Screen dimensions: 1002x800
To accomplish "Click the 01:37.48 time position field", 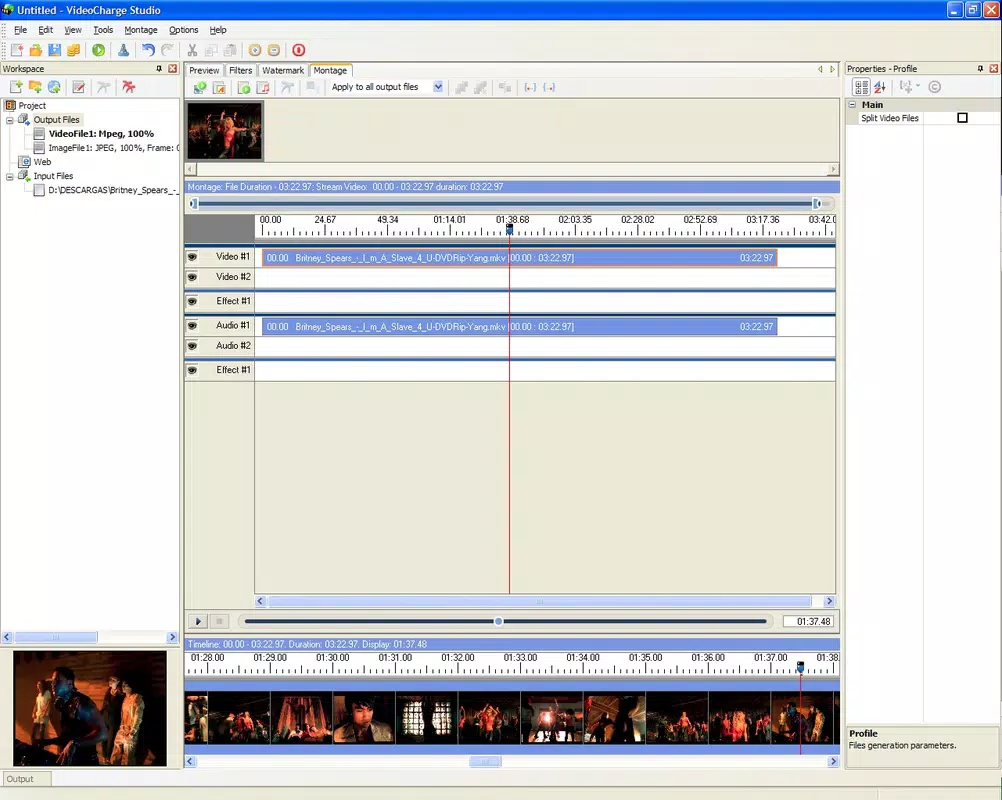I will [x=810, y=621].
